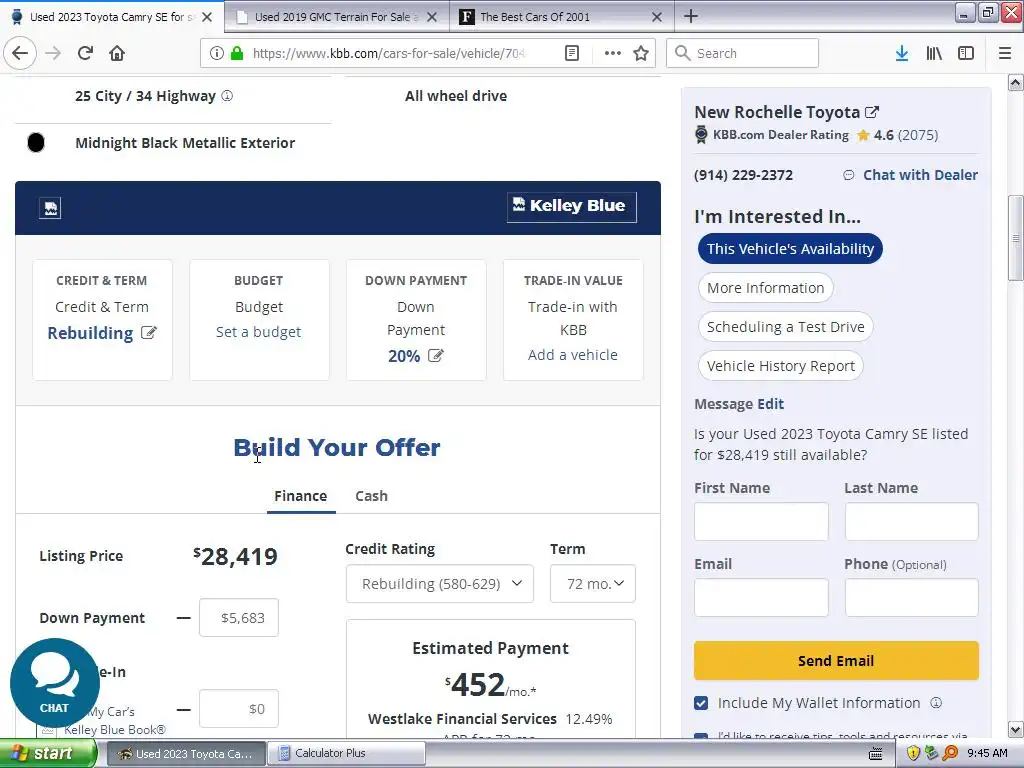Click the message Edit link
The height and width of the screenshot is (768, 1024).
coord(771,404)
